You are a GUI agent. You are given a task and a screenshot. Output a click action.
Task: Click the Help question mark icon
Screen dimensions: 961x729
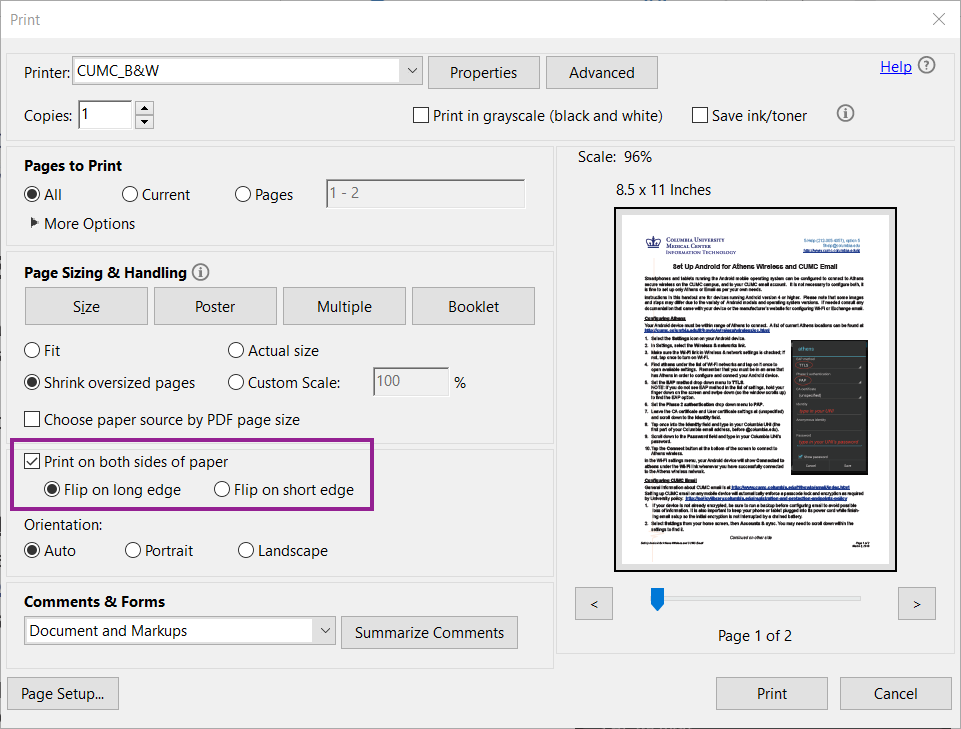[x=926, y=66]
